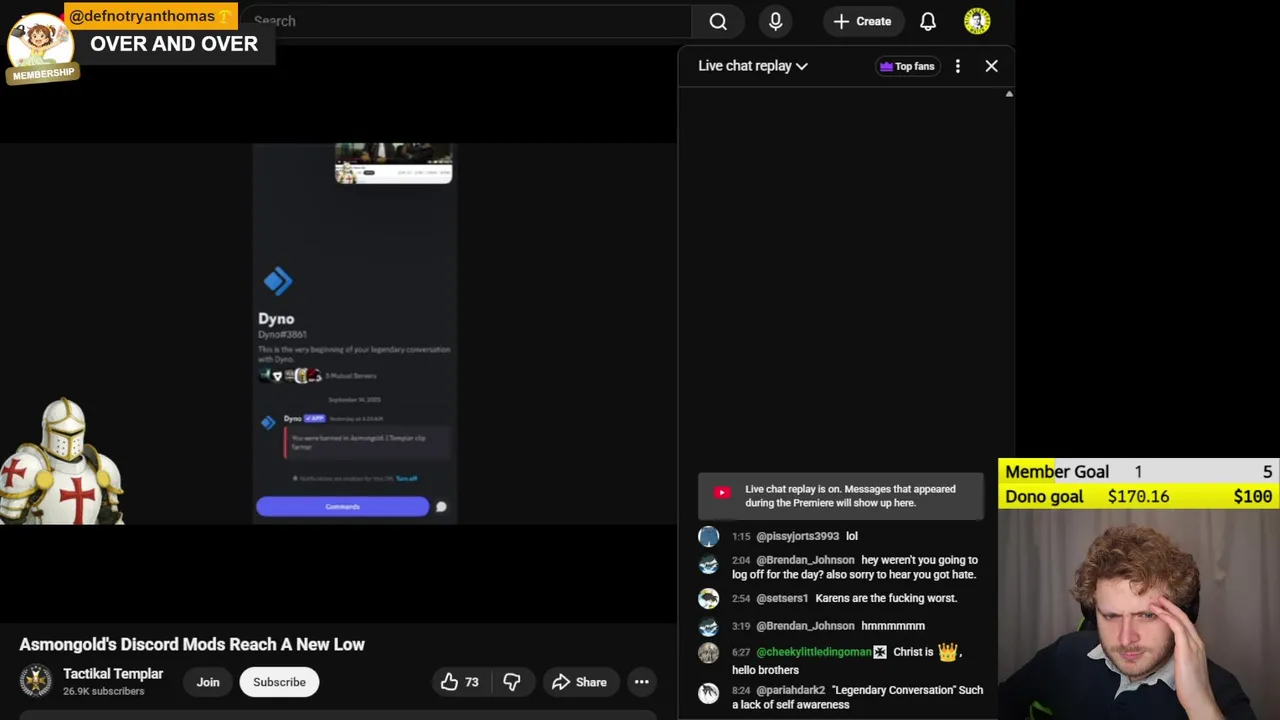This screenshot has width=1280, height=720.
Task: Expand the Live chat replay dropdown
Action: [x=753, y=66]
